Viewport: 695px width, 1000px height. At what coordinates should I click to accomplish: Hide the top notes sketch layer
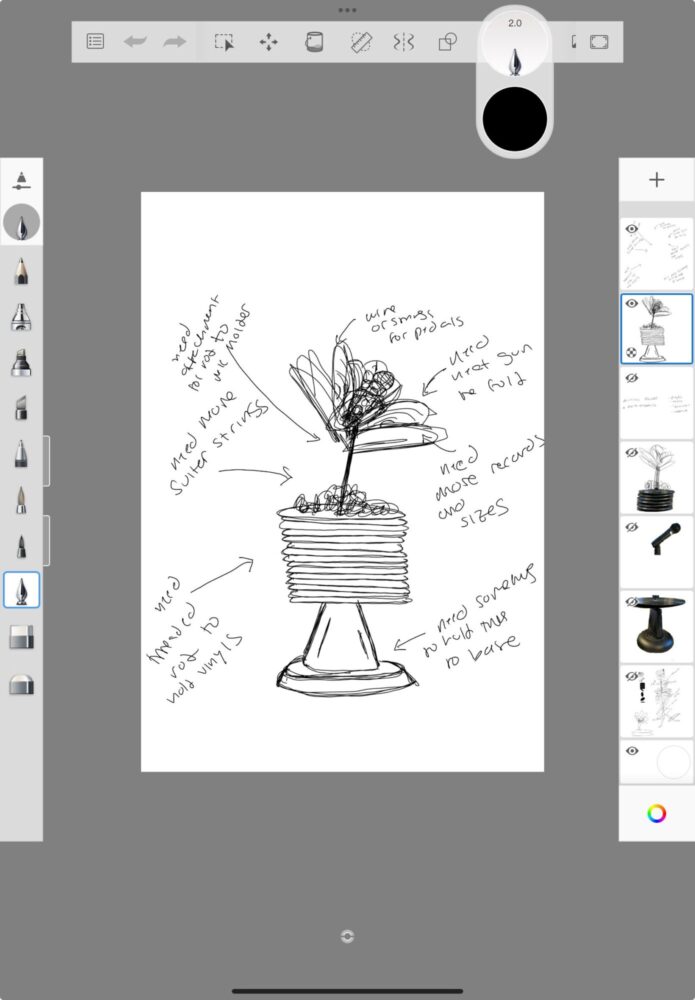pos(631,229)
